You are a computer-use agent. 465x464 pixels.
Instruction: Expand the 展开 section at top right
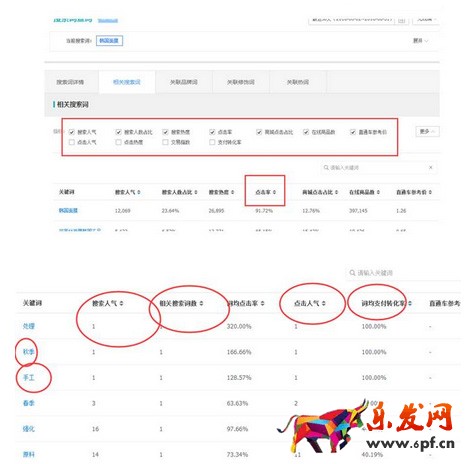pos(420,41)
